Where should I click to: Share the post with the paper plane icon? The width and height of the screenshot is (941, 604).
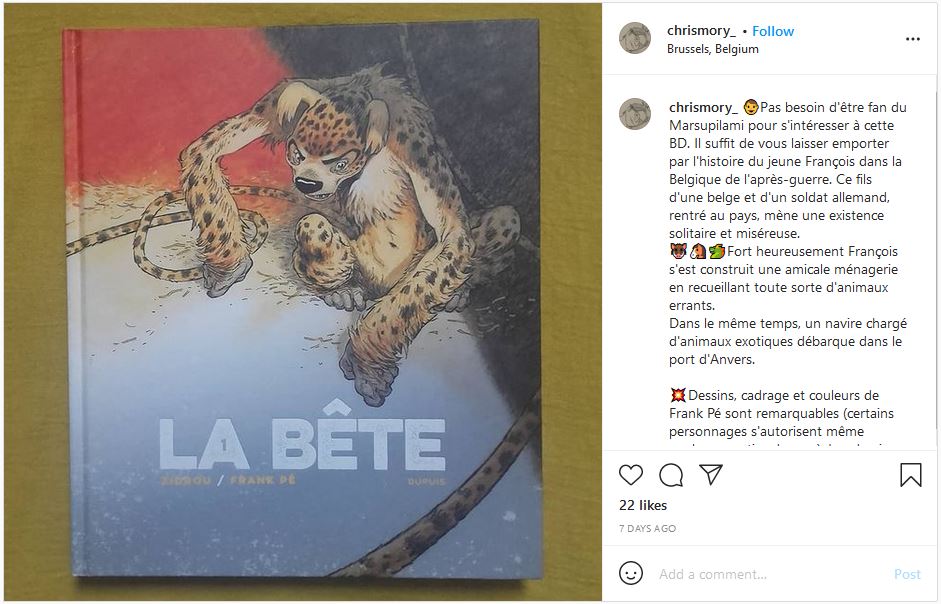point(711,474)
